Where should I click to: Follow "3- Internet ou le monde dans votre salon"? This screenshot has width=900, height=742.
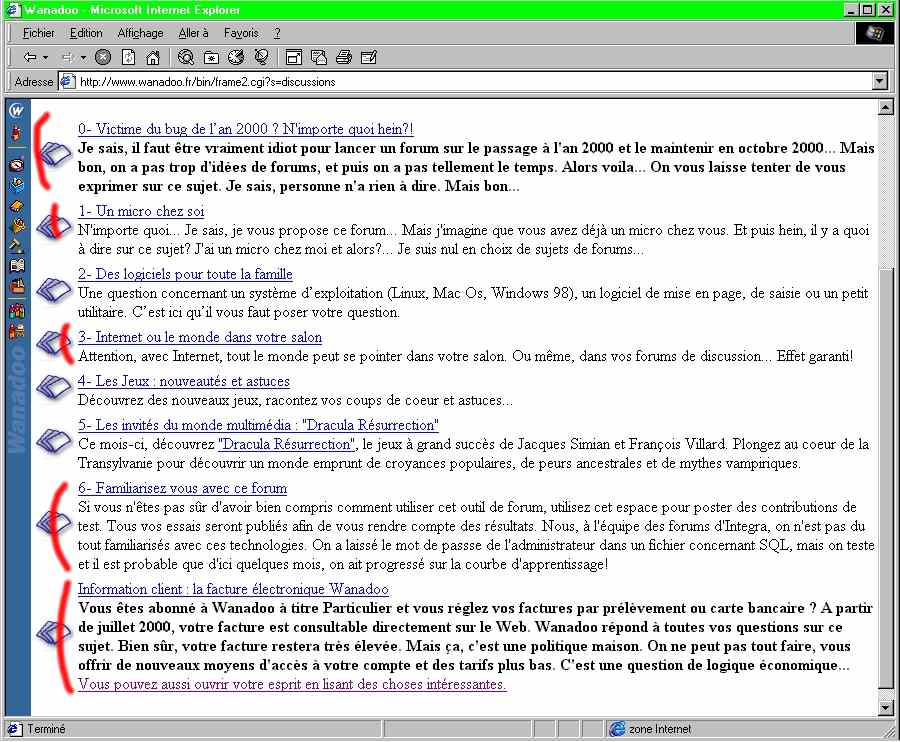[200, 337]
